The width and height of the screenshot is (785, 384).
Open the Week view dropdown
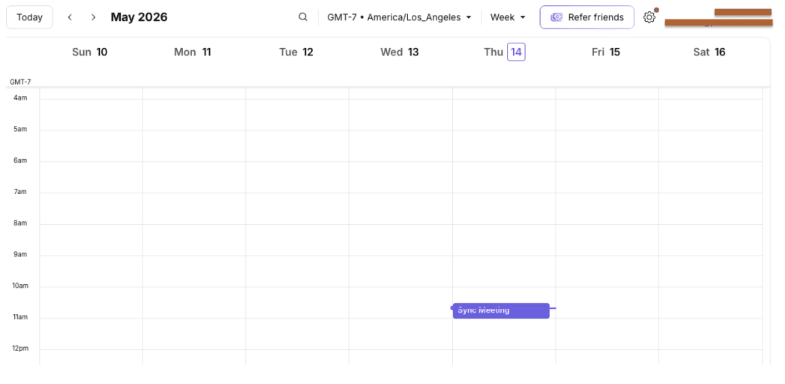[508, 17]
